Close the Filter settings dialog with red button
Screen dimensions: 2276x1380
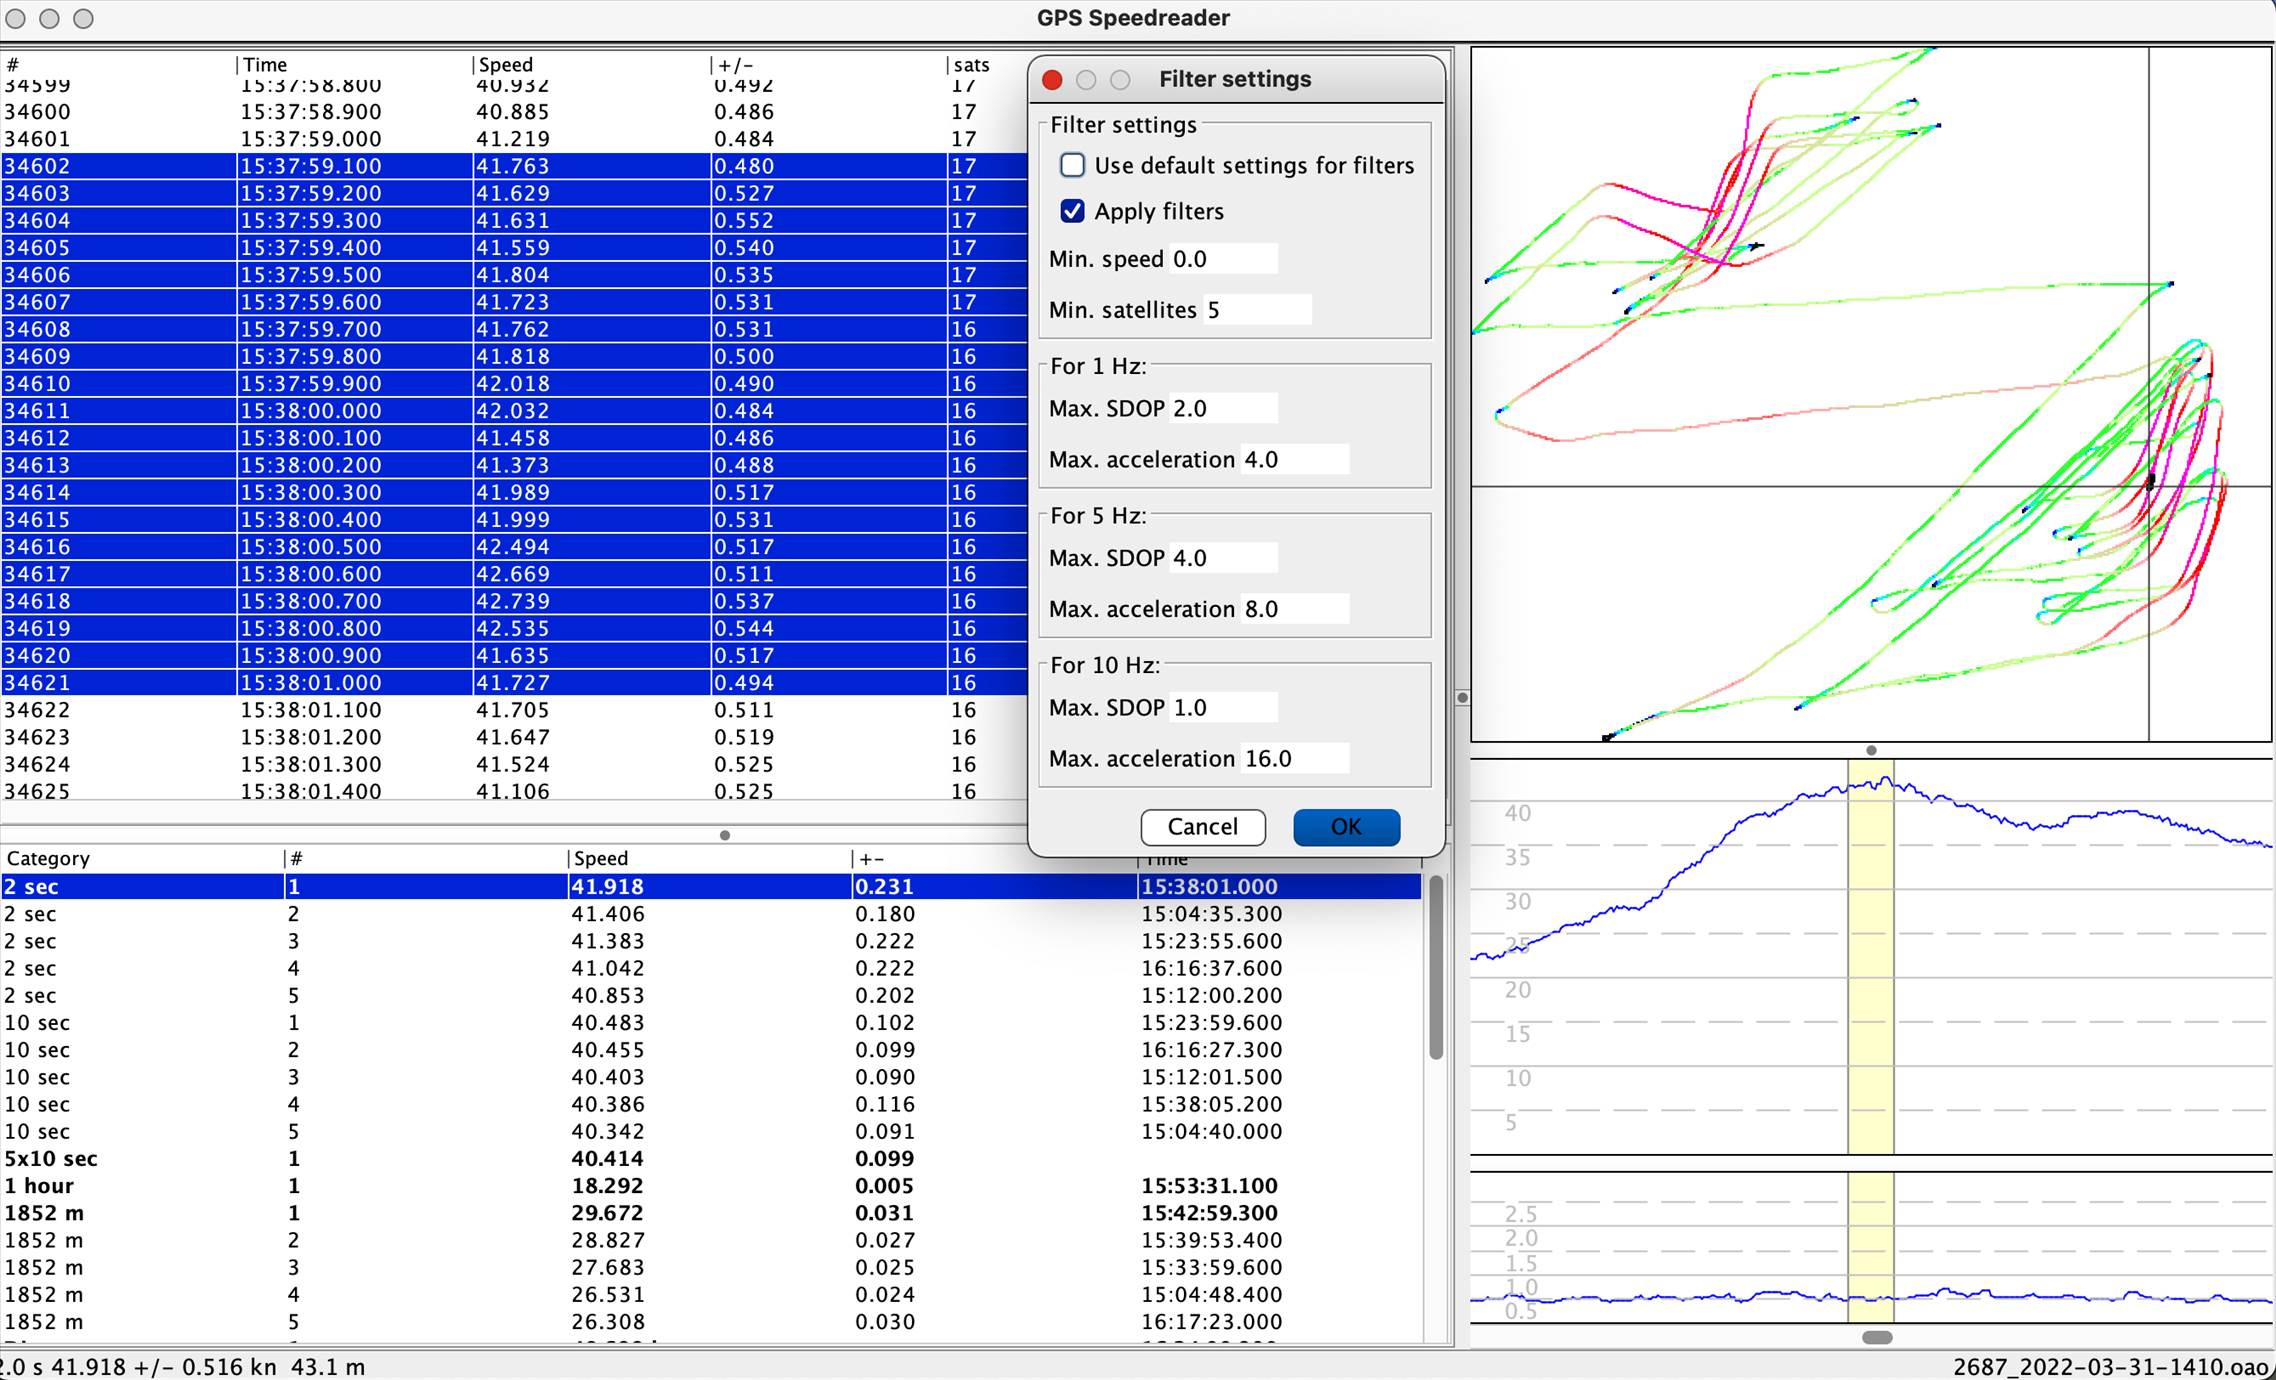(x=1051, y=80)
